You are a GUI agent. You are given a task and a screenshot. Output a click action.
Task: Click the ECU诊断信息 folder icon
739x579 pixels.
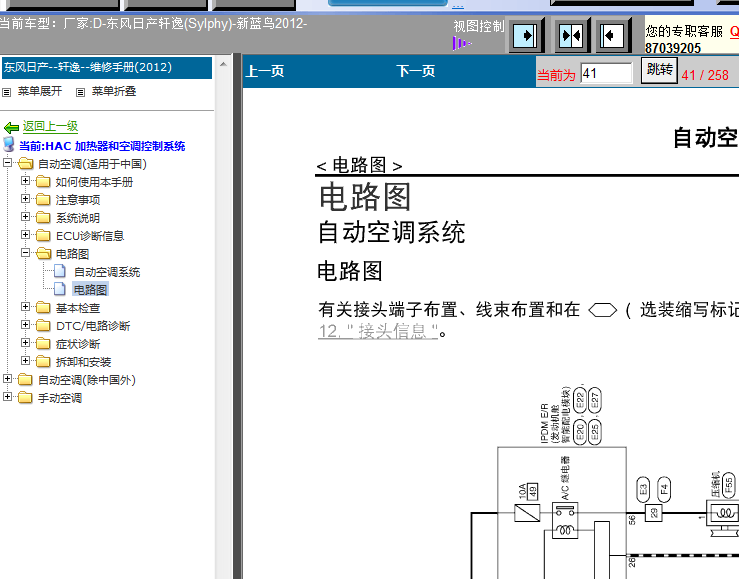pos(43,236)
